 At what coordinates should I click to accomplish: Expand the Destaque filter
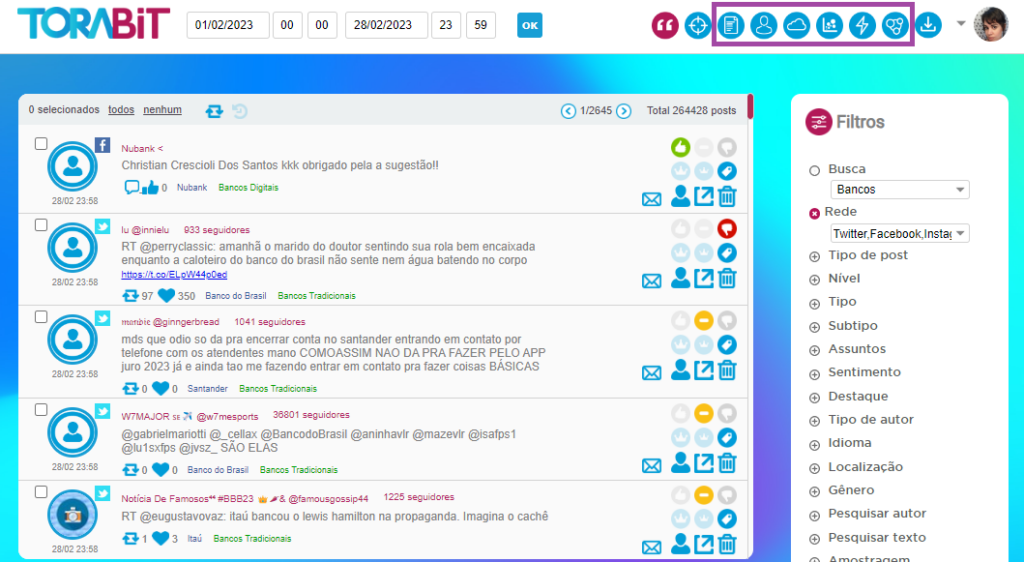(x=814, y=398)
